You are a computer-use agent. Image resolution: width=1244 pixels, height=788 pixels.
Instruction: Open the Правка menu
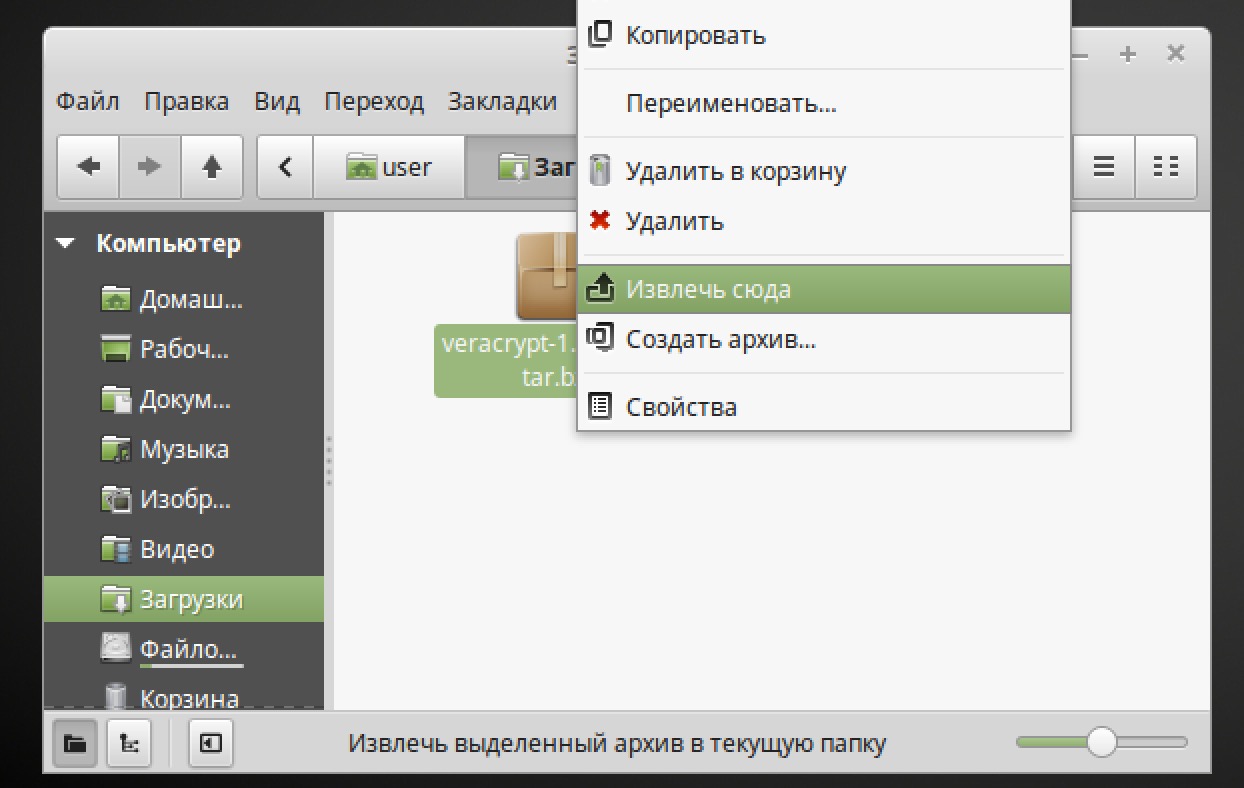click(186, 101)
